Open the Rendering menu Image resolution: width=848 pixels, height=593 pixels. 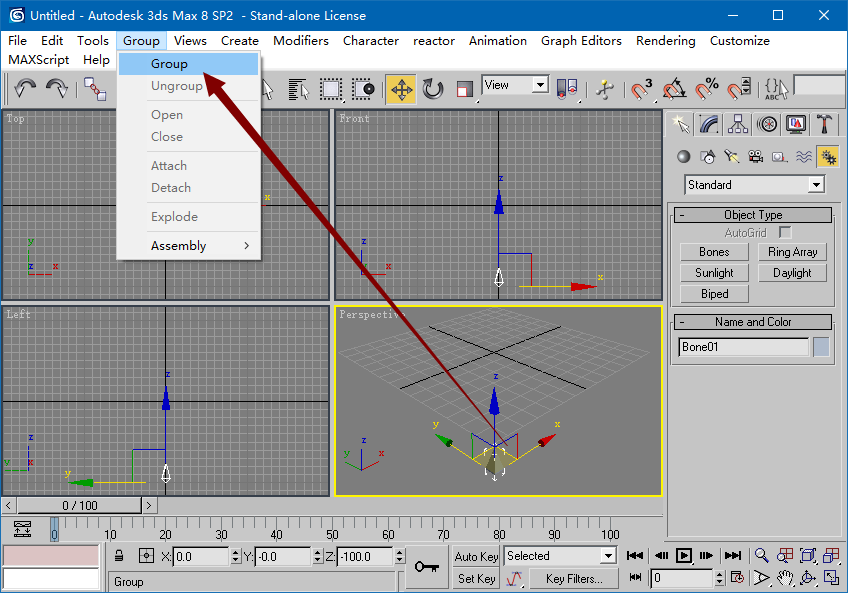tap(666, 41)
